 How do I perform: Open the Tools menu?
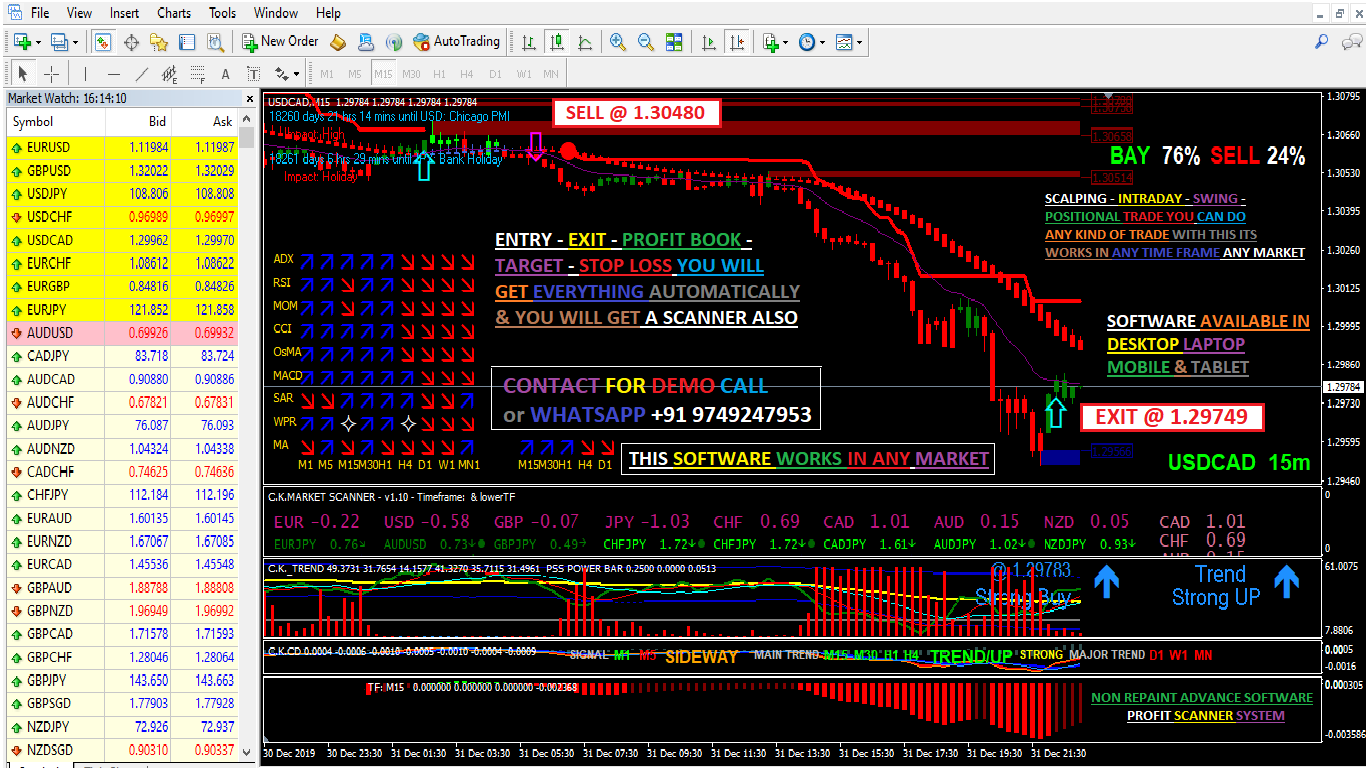pos(223,13)
